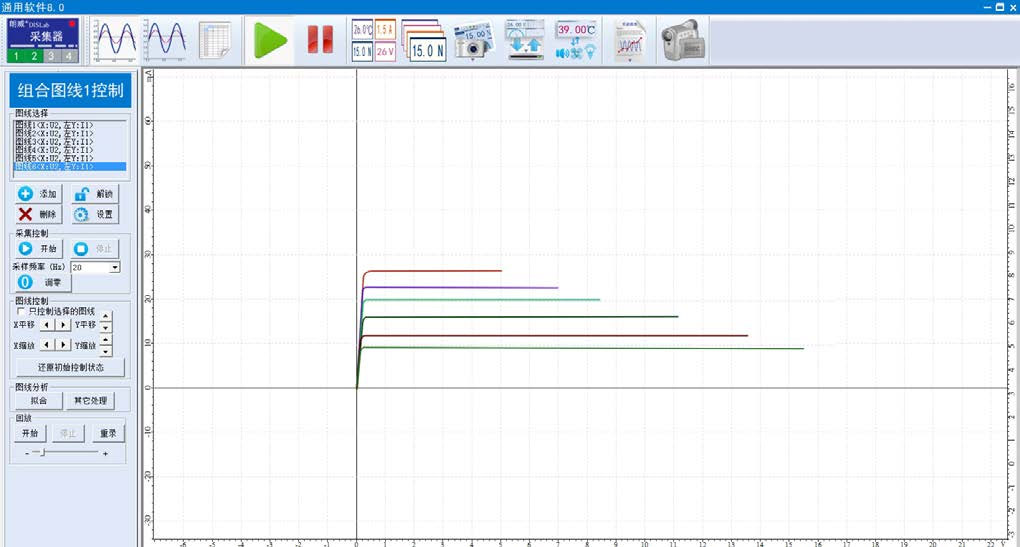Select 图线3 in the curve list
The height and width of the screenshot is (547, 1020).
(54, 142)
